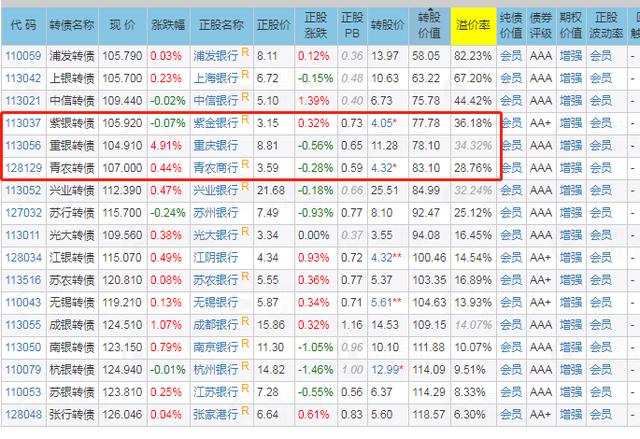The height and width of the screenshot is (439, 640).
Task: Click the R icon beside 兴业银行
Action: click(x=245, y=186)
